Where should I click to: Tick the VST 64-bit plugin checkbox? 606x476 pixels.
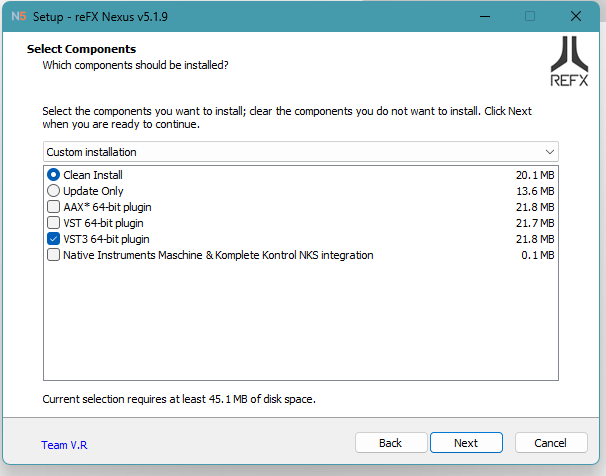coord(53,223)
